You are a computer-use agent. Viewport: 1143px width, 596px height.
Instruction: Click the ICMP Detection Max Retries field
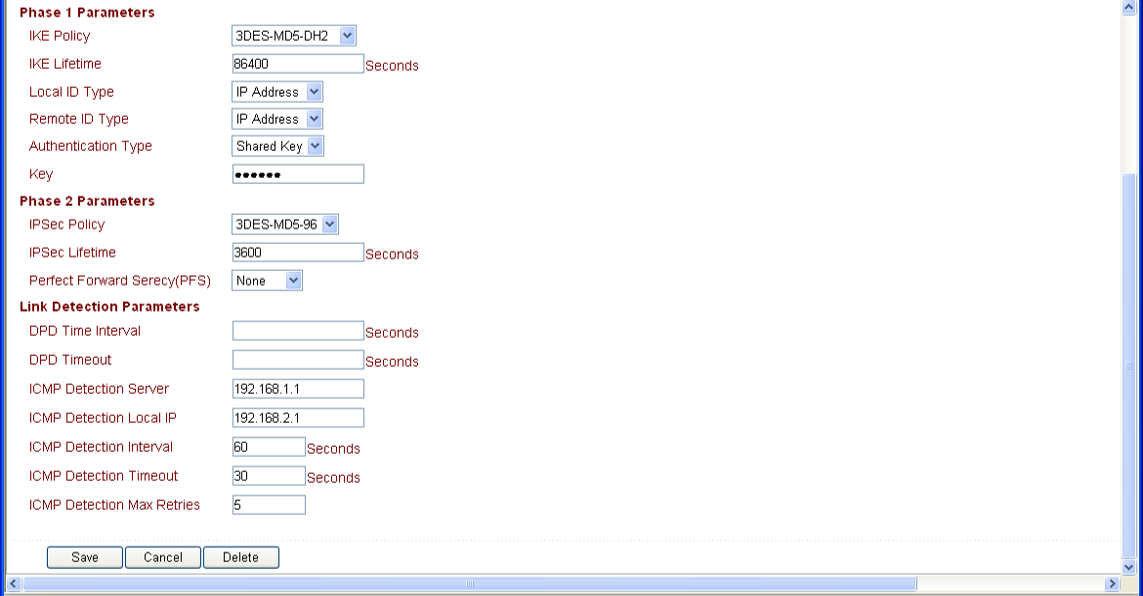tap(268, 505)
